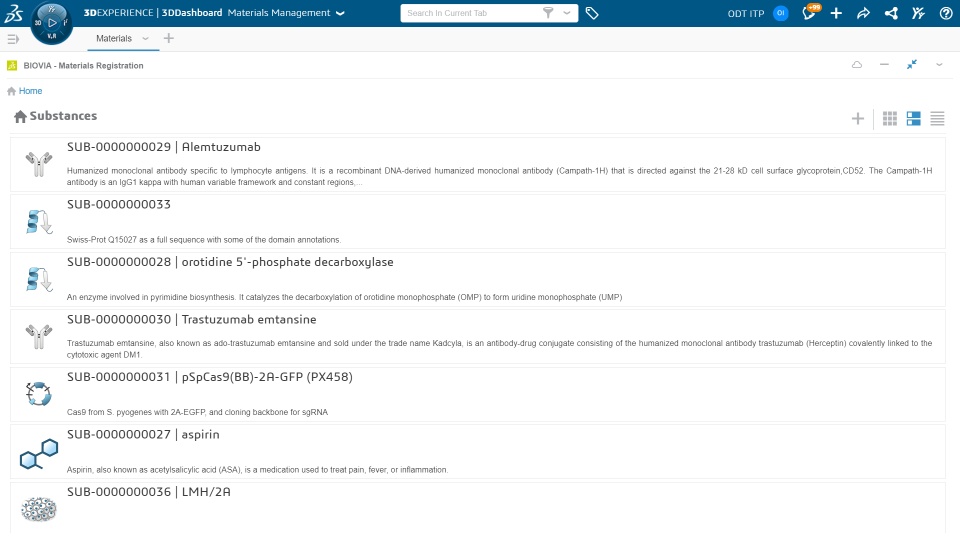960x540 pixels.
Task: Click the add plus icon in top bar
Action: tap(836, 13)
